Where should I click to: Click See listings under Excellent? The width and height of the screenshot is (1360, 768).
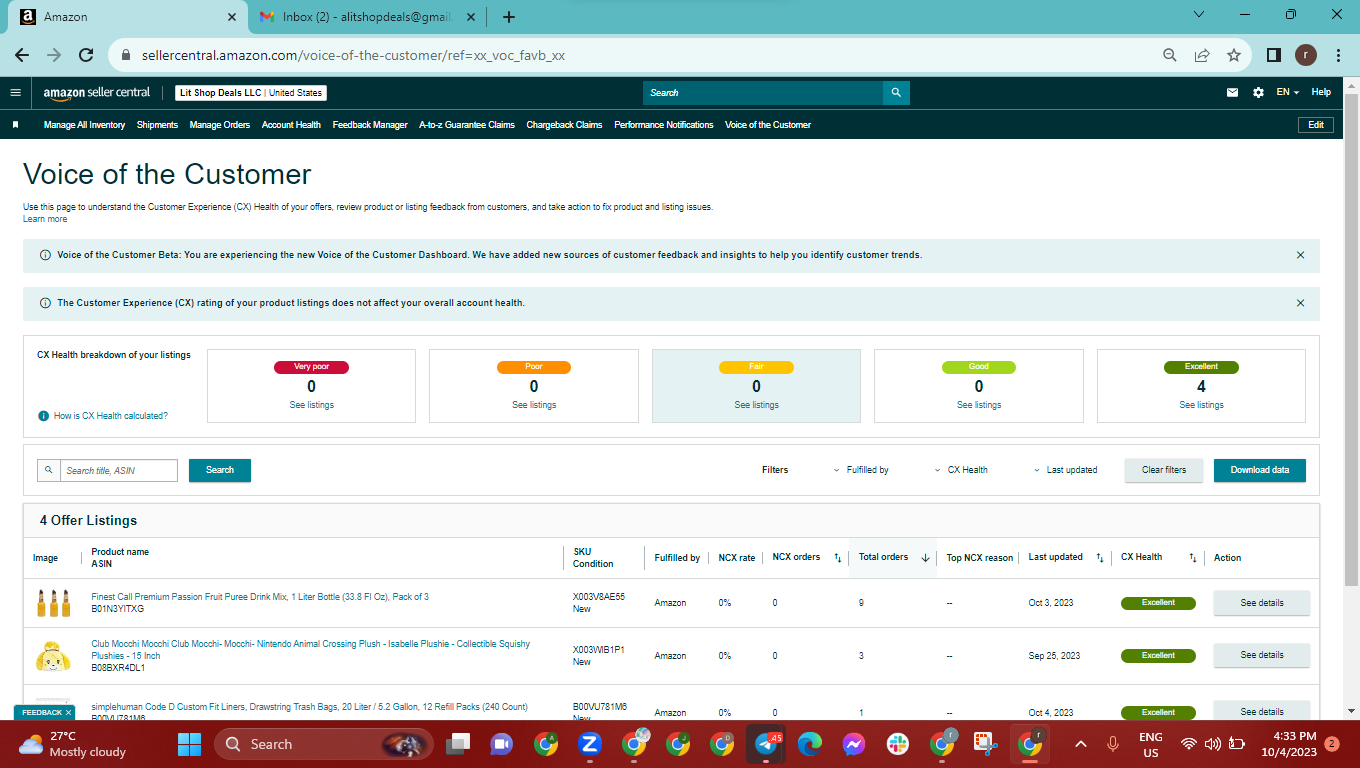point(1201,405)
